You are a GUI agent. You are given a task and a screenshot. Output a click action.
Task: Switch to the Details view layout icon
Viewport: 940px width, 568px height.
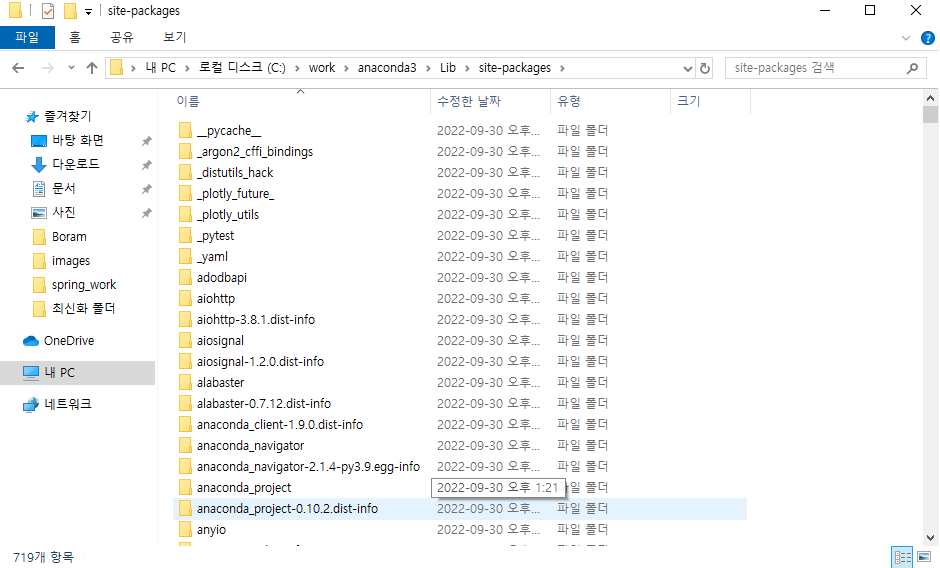coord(902,557)
